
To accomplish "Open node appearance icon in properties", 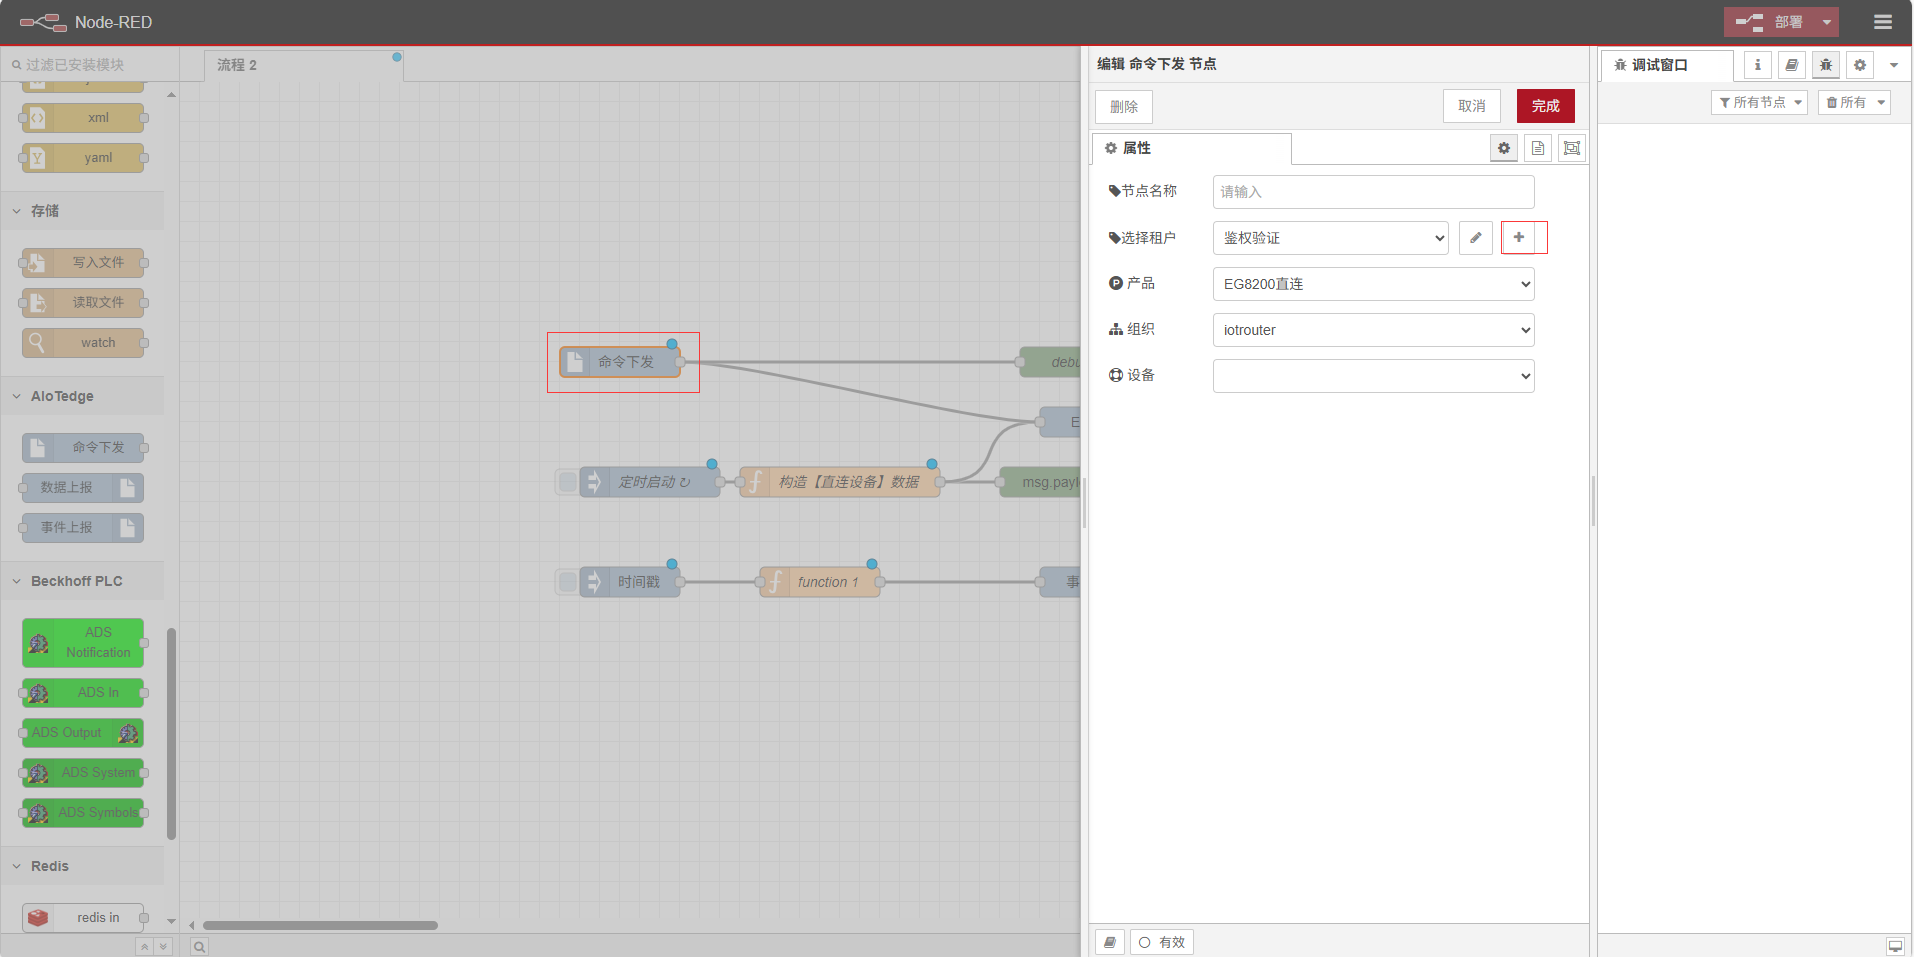I will [x=1572, y=148].
